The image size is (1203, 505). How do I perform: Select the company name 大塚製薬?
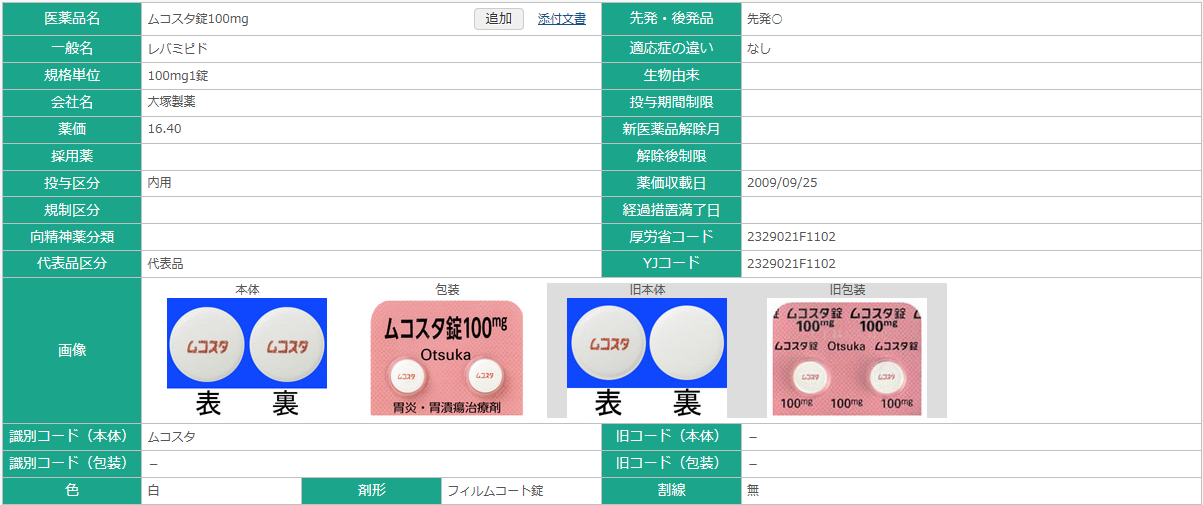coord(172,102)
